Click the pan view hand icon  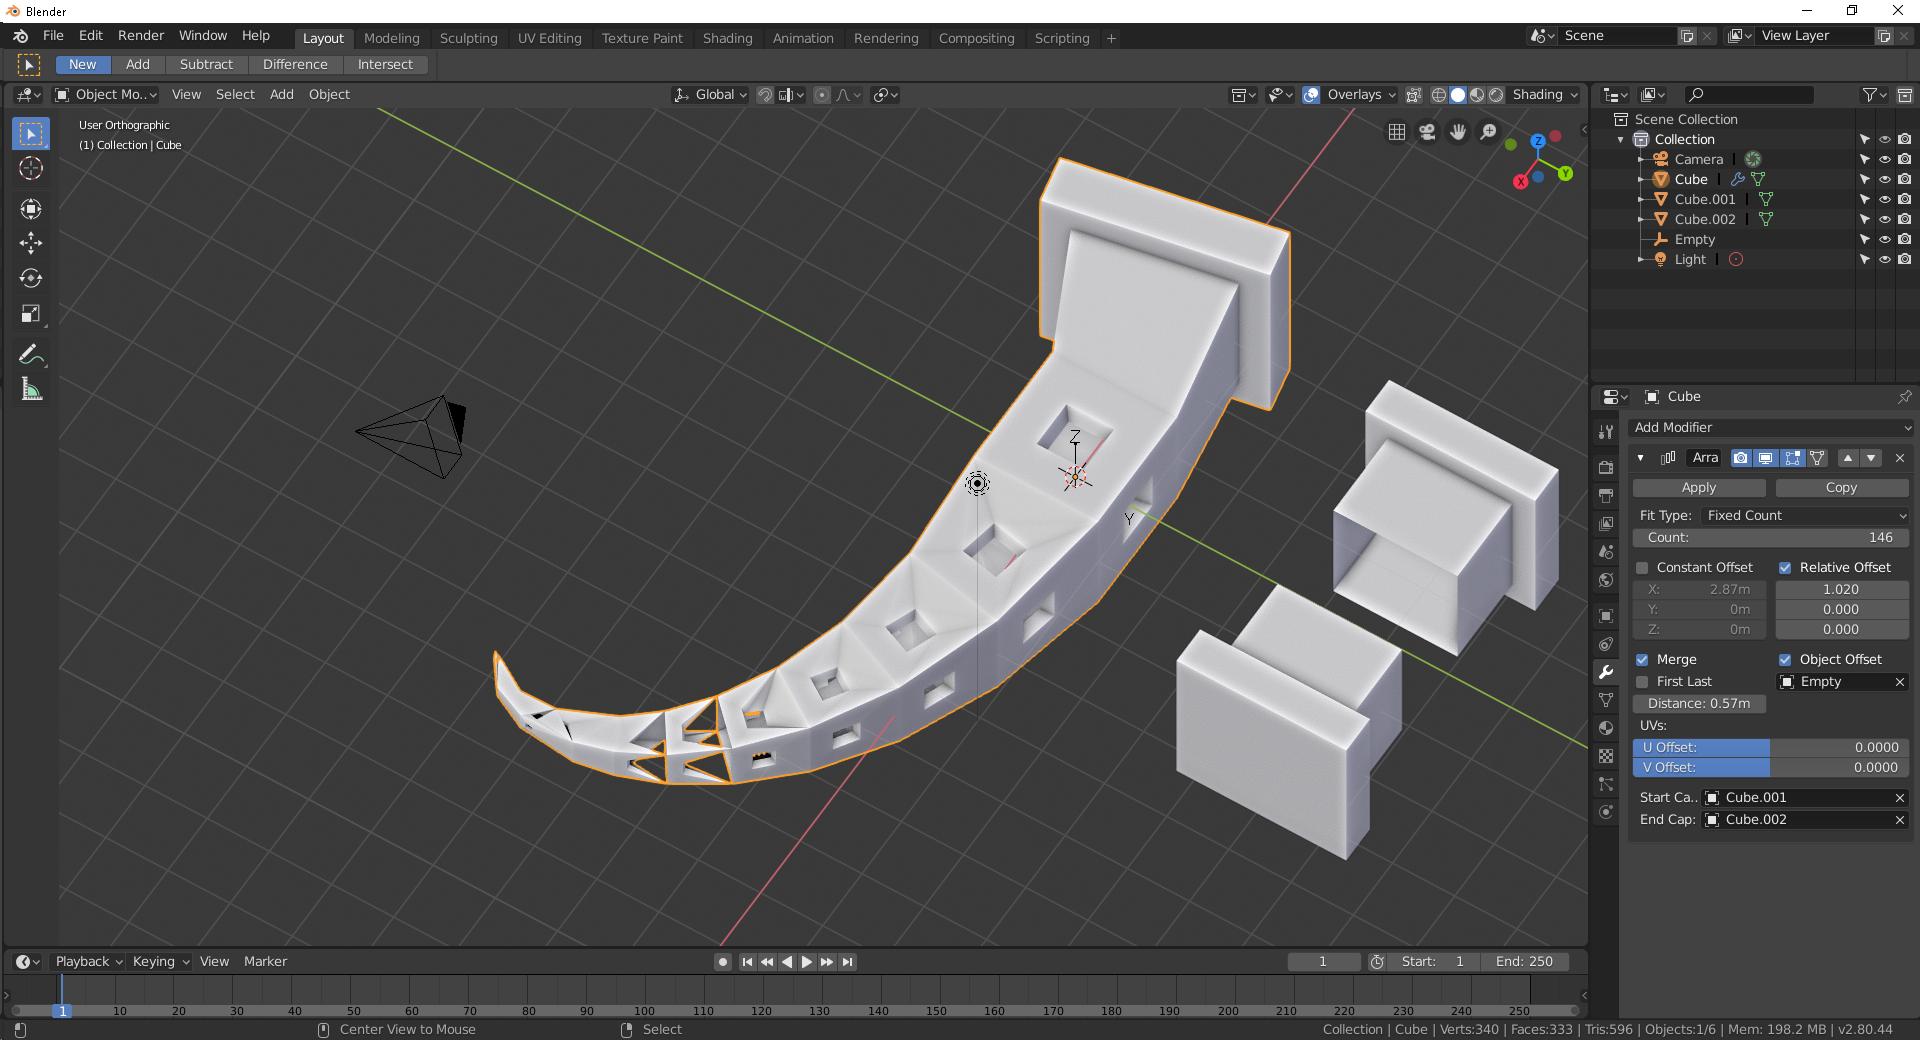pos(1458,132)
